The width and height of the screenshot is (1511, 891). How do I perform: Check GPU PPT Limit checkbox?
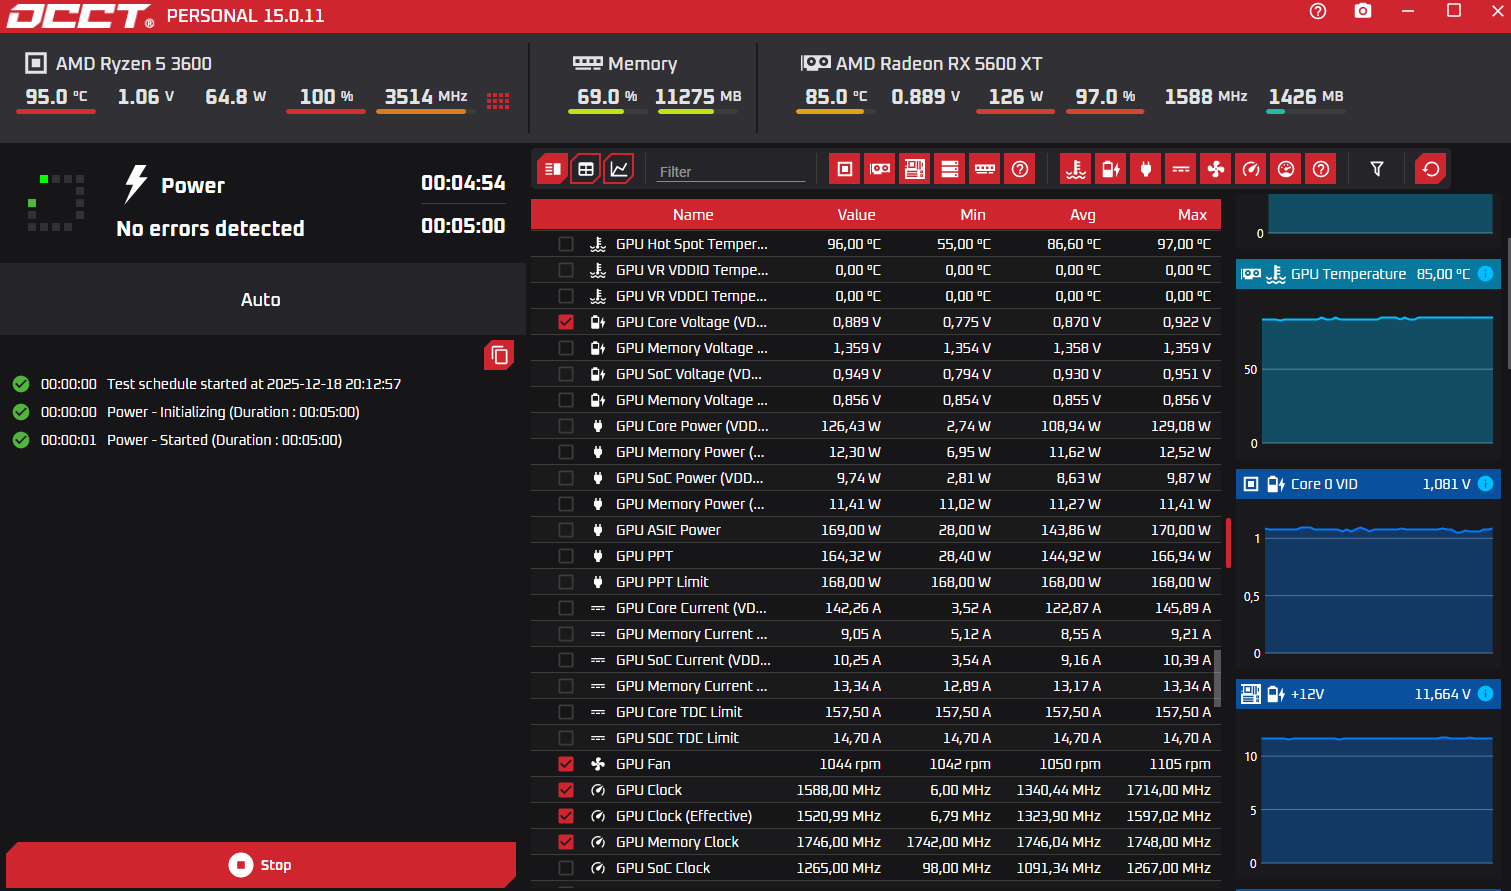click(x=566, y=582)
